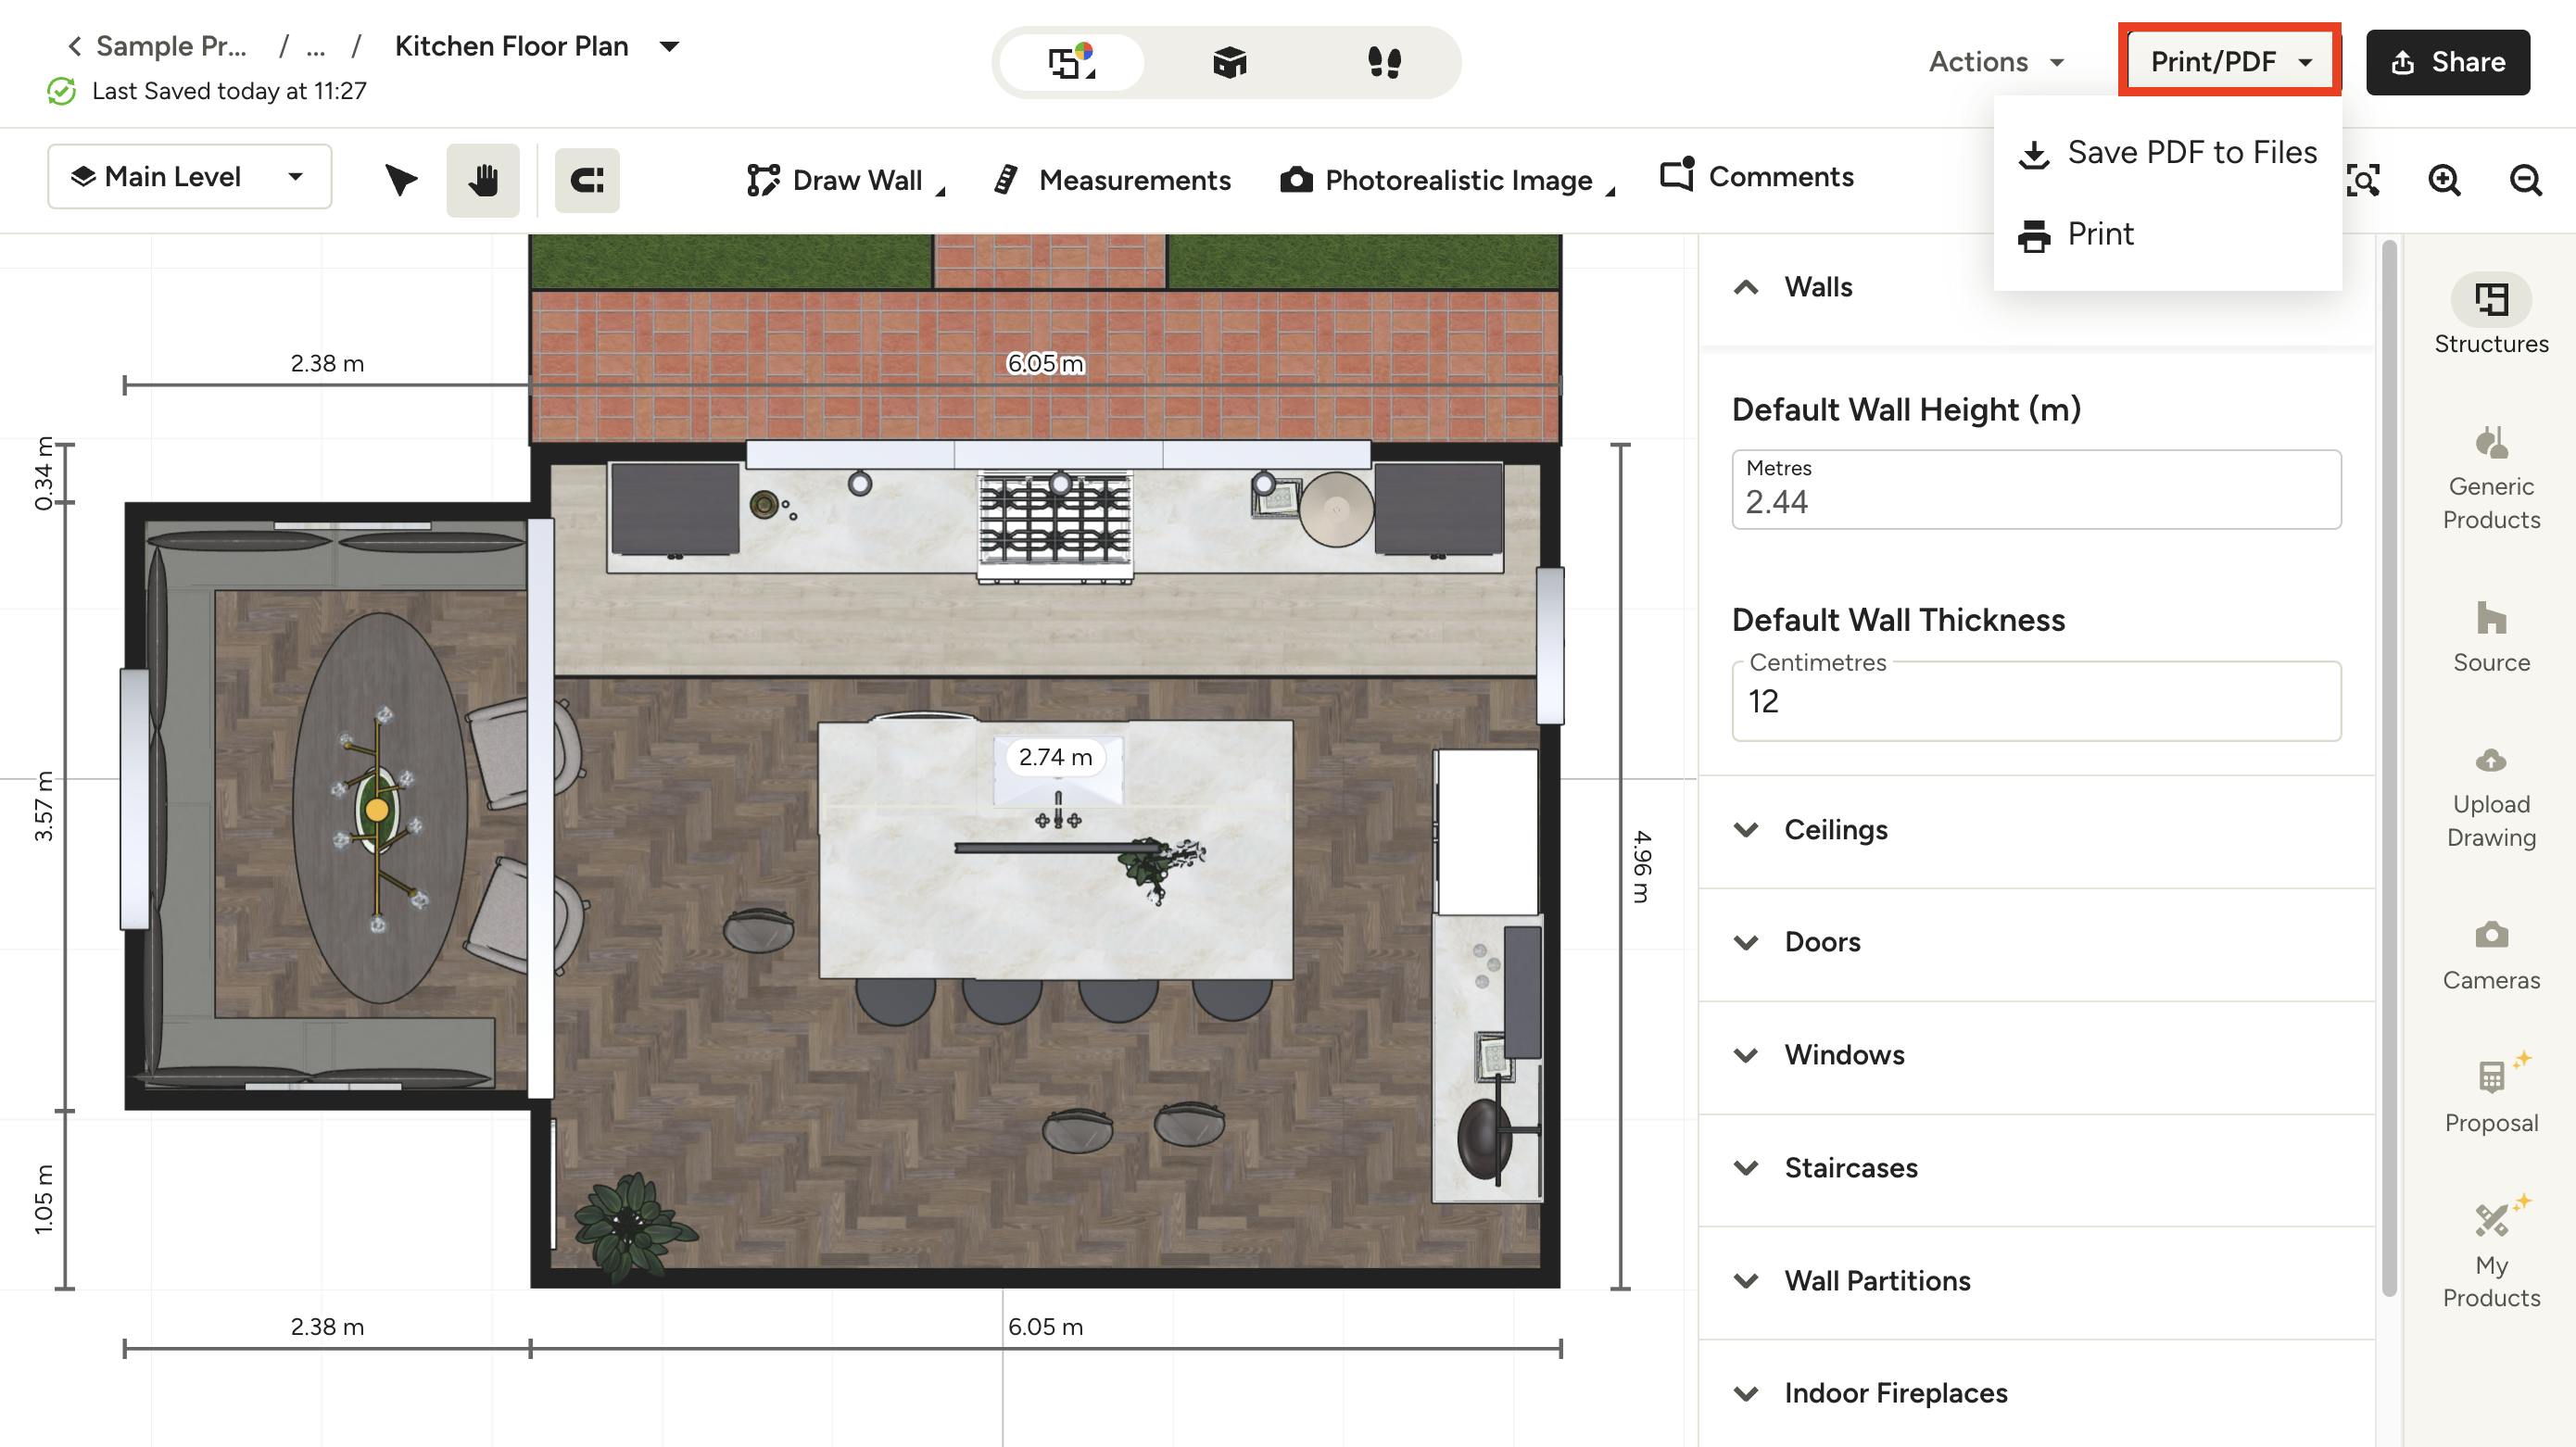Open Cameras sidebar panel

click(x=2491, y=955)
